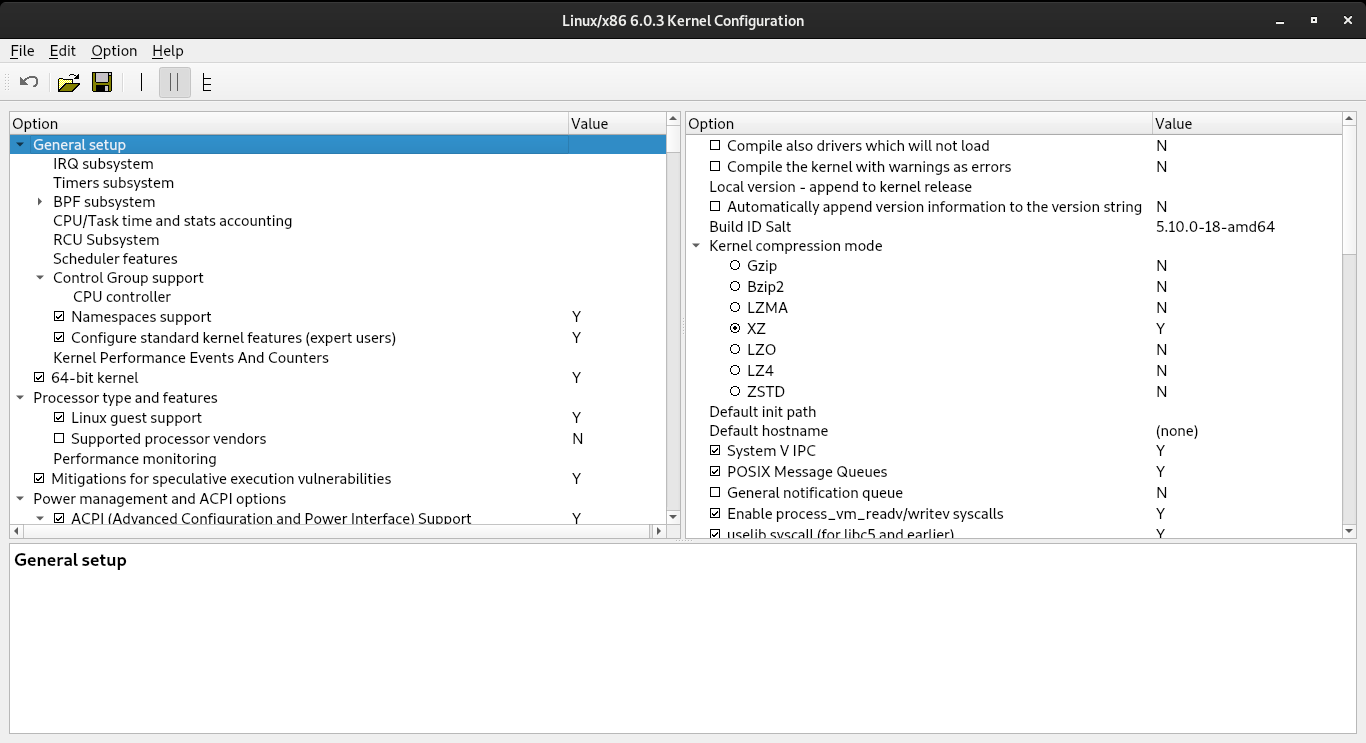1366x743 pixels.
Task: Collapse the General setup tree node
Action: point(20,145)
